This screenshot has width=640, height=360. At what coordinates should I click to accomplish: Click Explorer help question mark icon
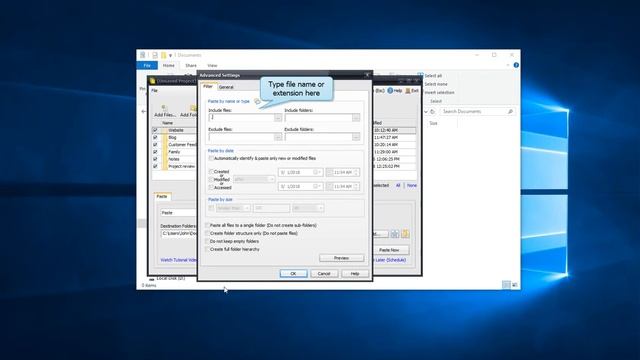coord(516,65)
